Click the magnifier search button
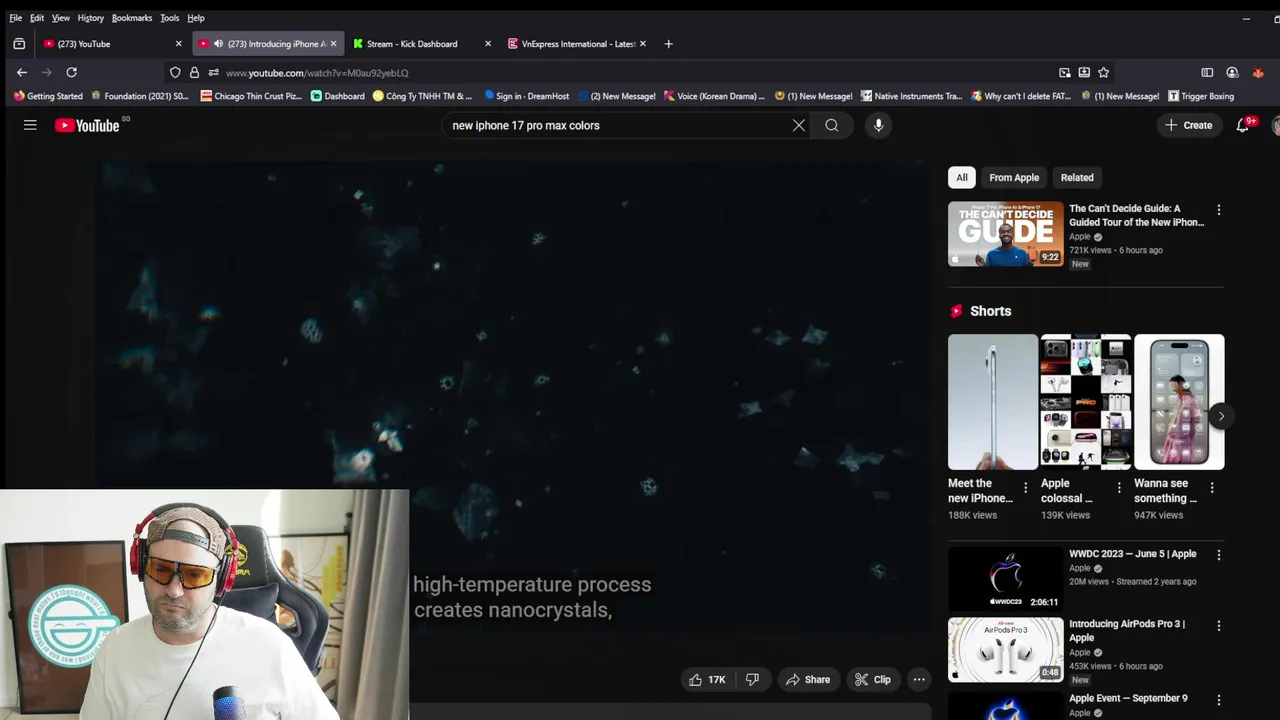 click(832, 125)
